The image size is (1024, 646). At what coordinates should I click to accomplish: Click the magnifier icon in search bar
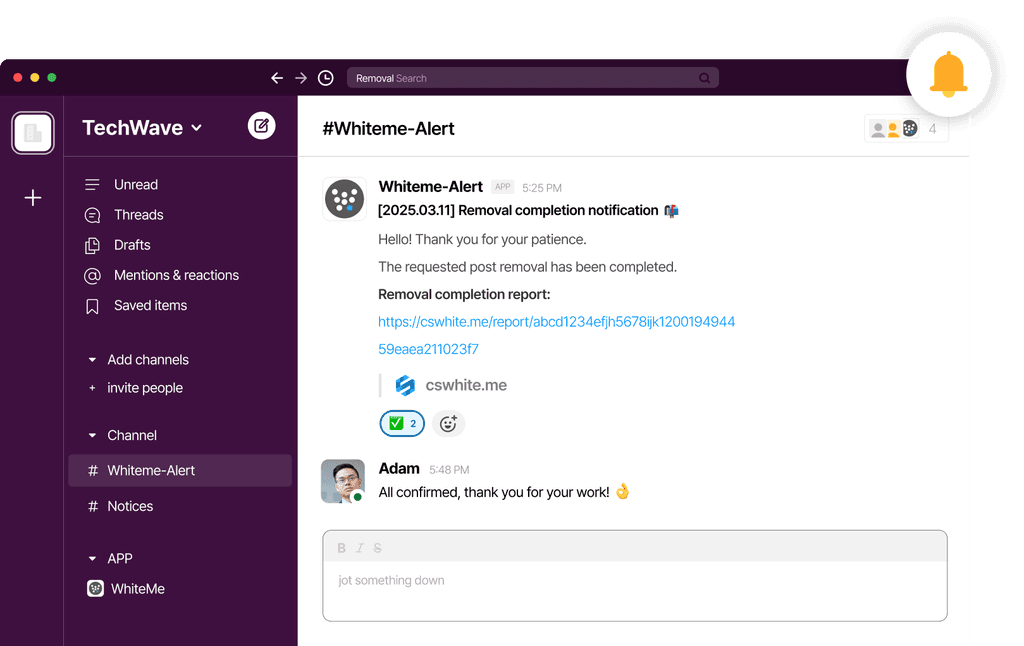(x=704, y=78)
